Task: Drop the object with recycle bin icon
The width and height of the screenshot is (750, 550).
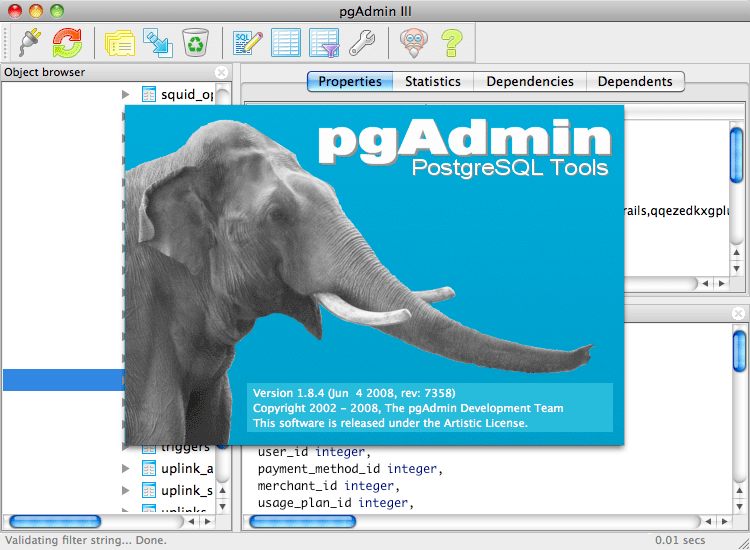Action: [x=196, y=43]
